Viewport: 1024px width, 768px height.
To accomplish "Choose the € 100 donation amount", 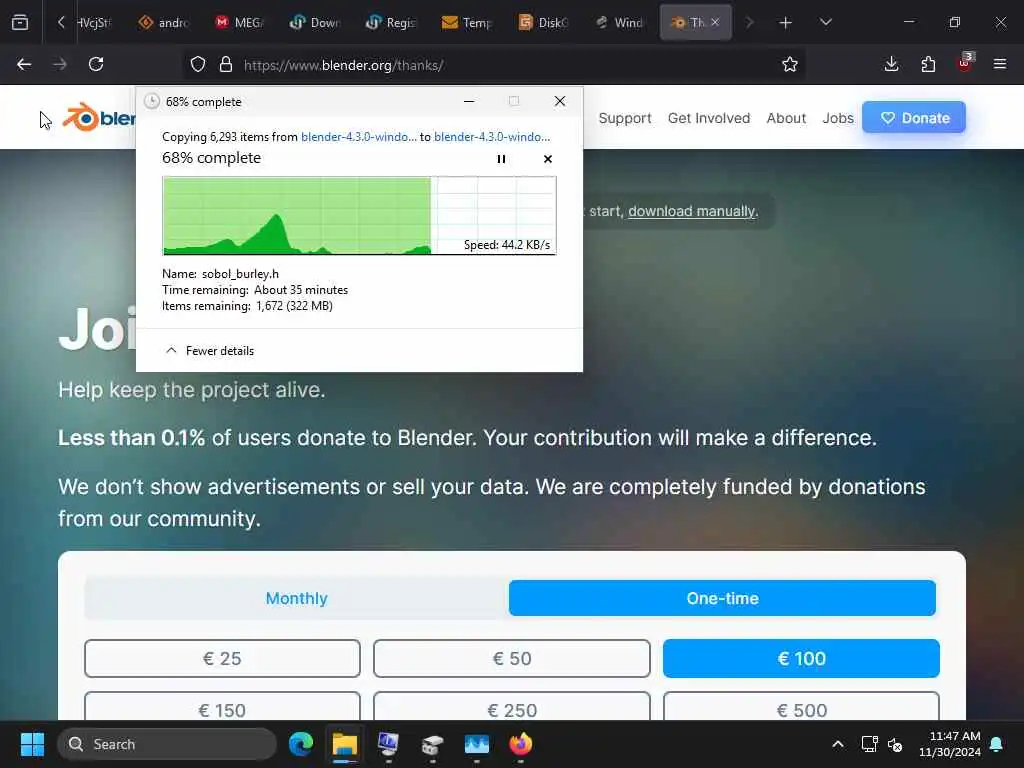I will (x=801, y=658).
